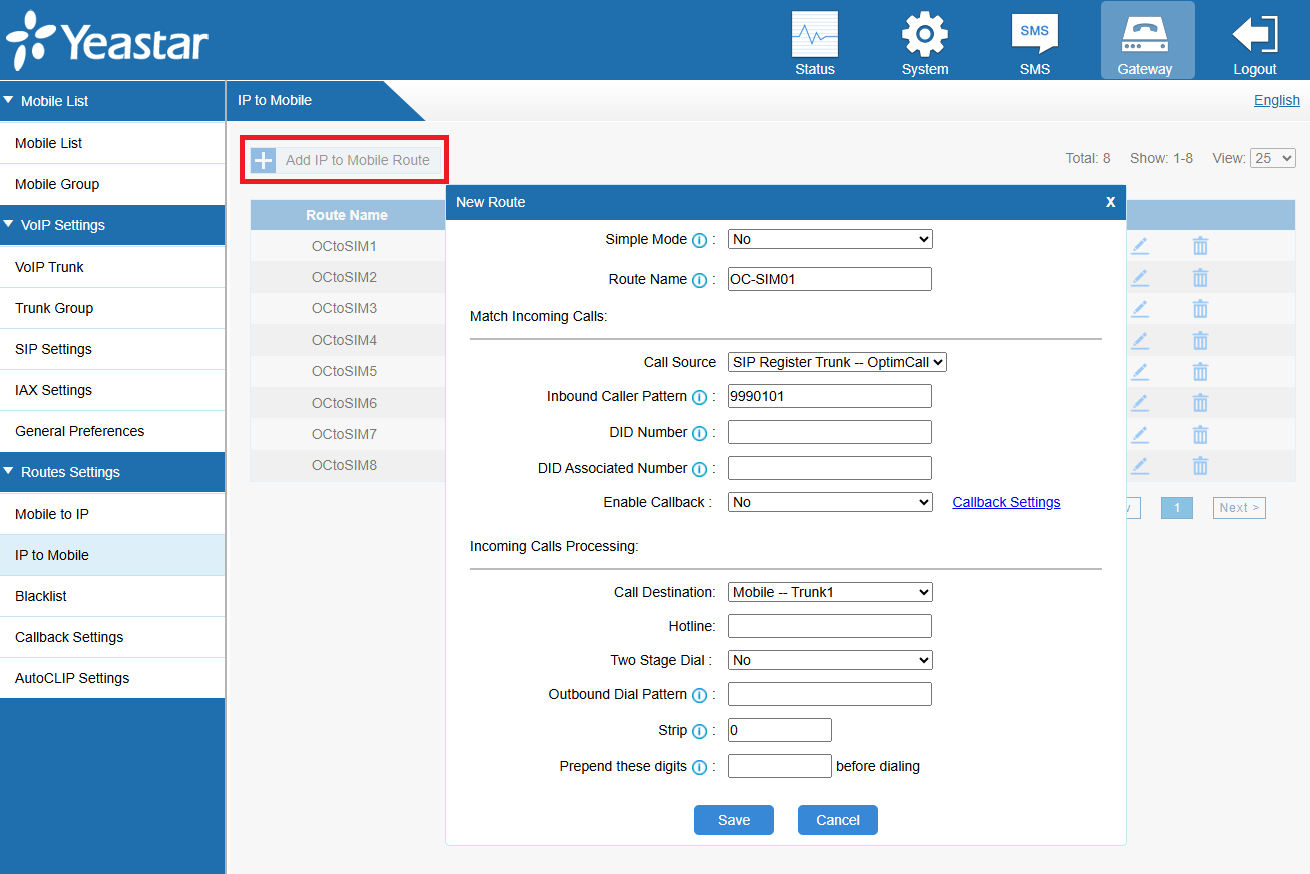Viewport: 1310px width, 874px height.
Task: Click the edit pencil for OCtoSIM3
Action: (1140, 308)
